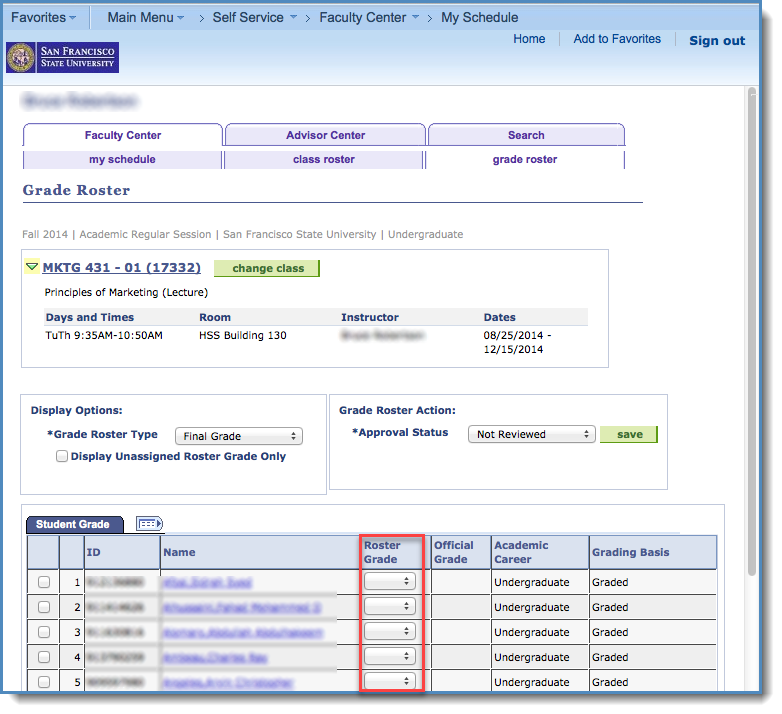
Task: Click the Principles of Marketing (Lecture) text
Action: (x=126, y=292)
